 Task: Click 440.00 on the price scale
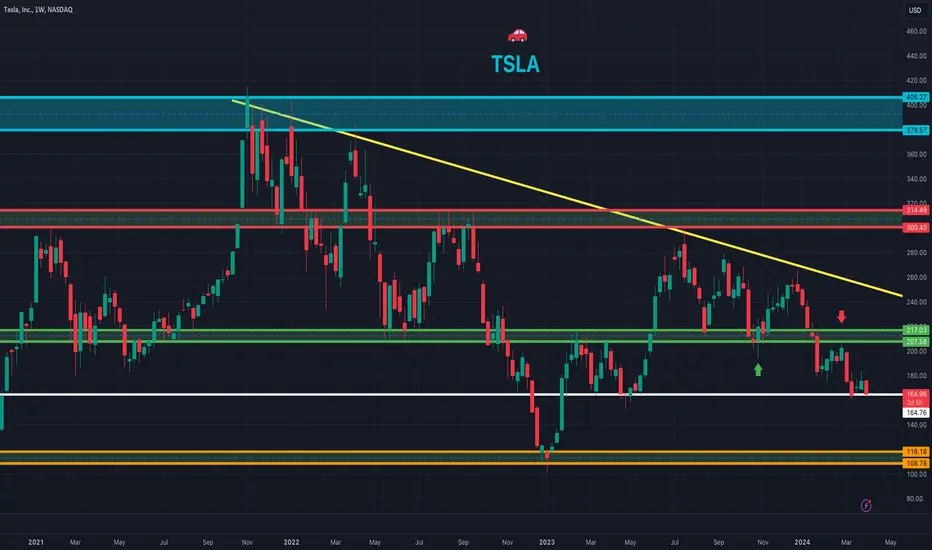click(x=916, y=56)
